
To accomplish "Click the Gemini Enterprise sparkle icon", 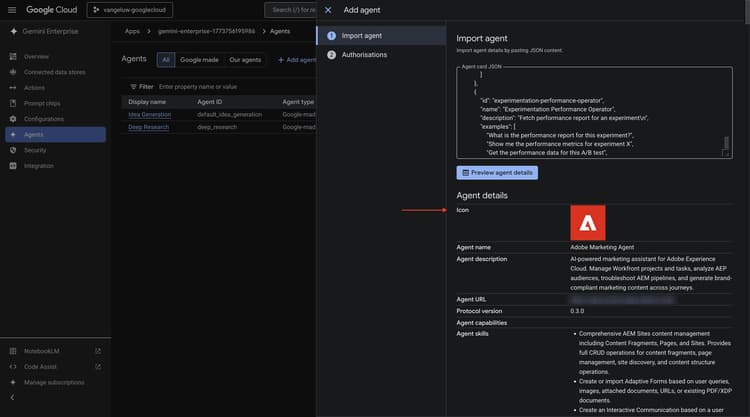I will tap(13, 31).
